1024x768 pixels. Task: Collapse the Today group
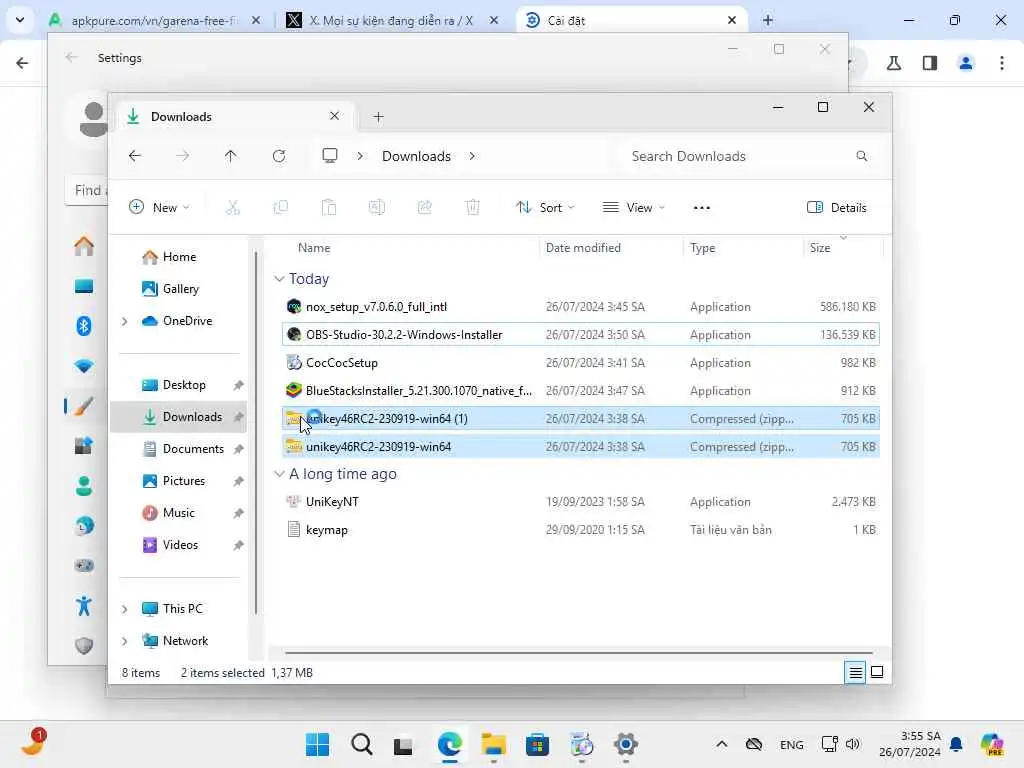280,279
